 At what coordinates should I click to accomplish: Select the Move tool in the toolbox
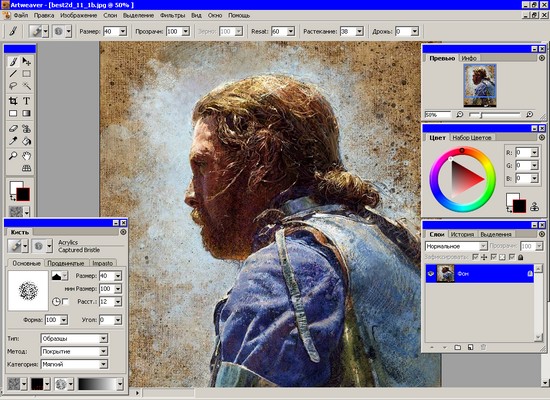[x=26, y=61]
